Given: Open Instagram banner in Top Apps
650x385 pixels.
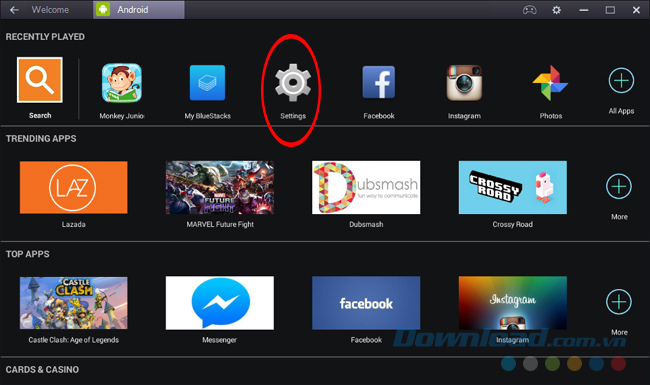Looking at the screenshot, I should point(512,303).
